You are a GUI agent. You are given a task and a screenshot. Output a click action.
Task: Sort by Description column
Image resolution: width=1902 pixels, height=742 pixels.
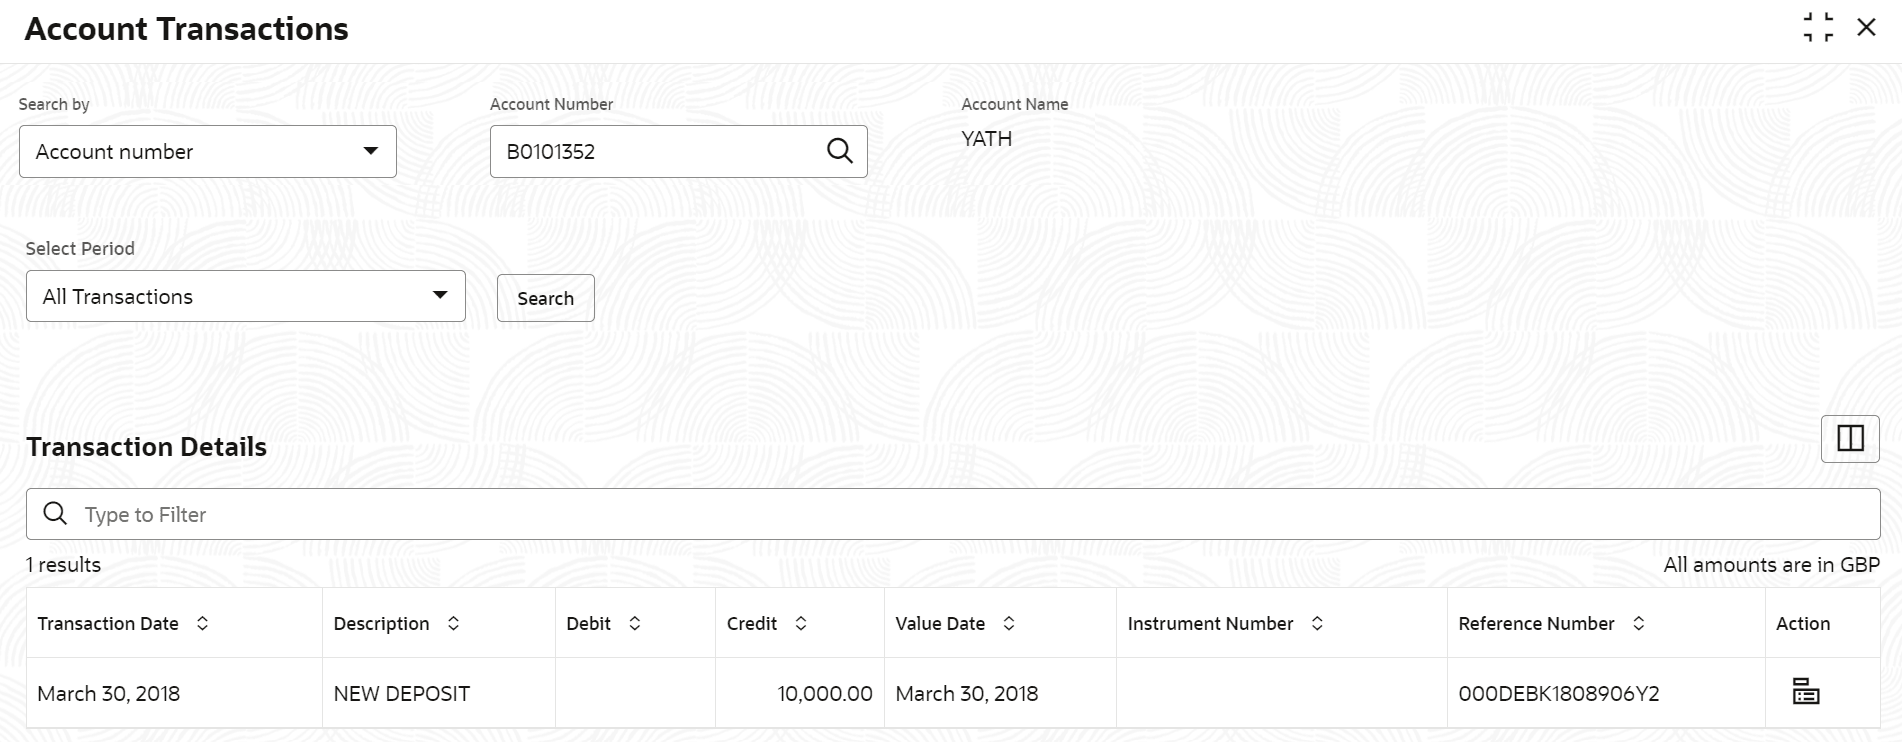453,624
